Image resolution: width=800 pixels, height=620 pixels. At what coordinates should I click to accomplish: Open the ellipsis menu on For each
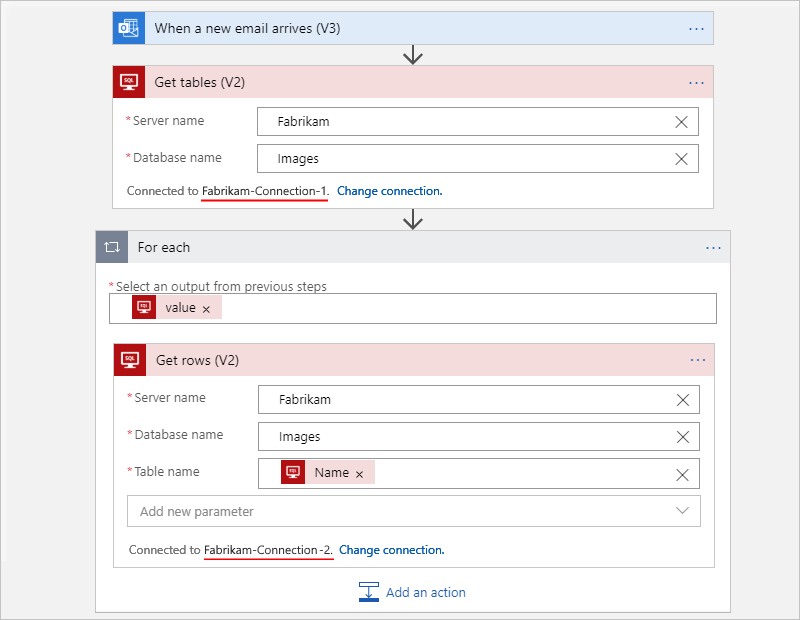coord(713,247)
